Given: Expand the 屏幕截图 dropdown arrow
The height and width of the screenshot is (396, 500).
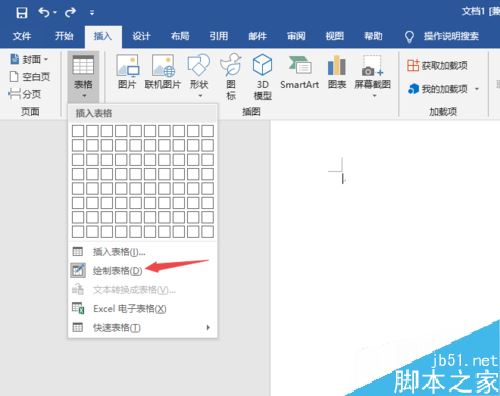Looking at the screenshot, I should point(374,96).
